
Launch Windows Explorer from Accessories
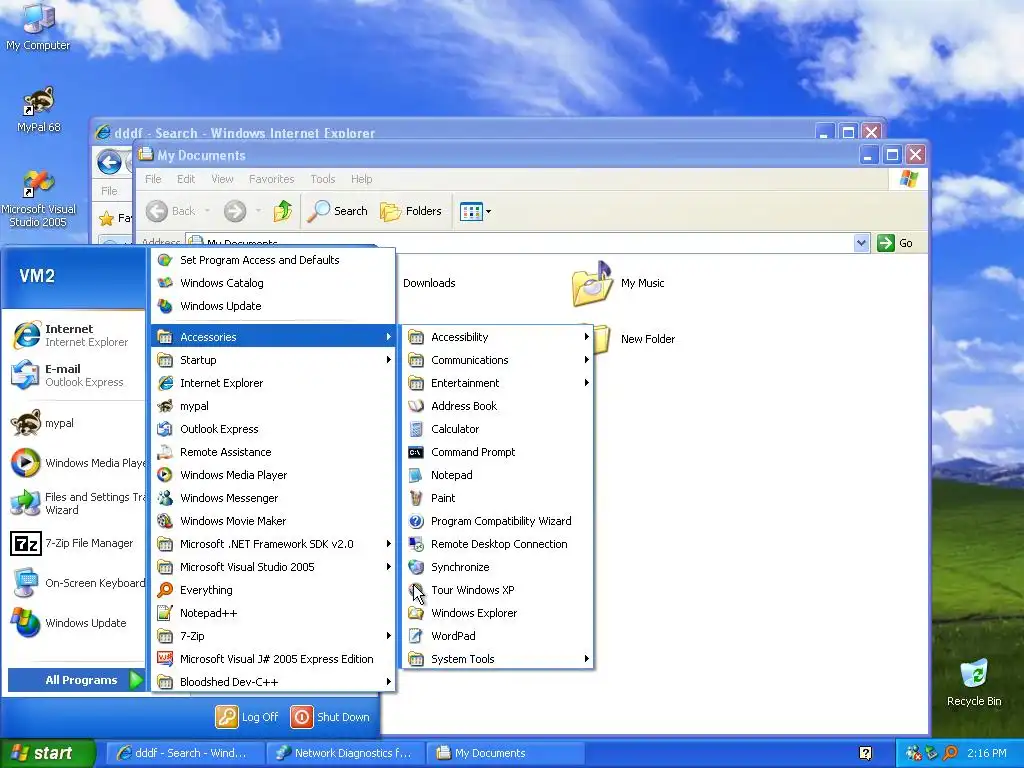[497, 613]
